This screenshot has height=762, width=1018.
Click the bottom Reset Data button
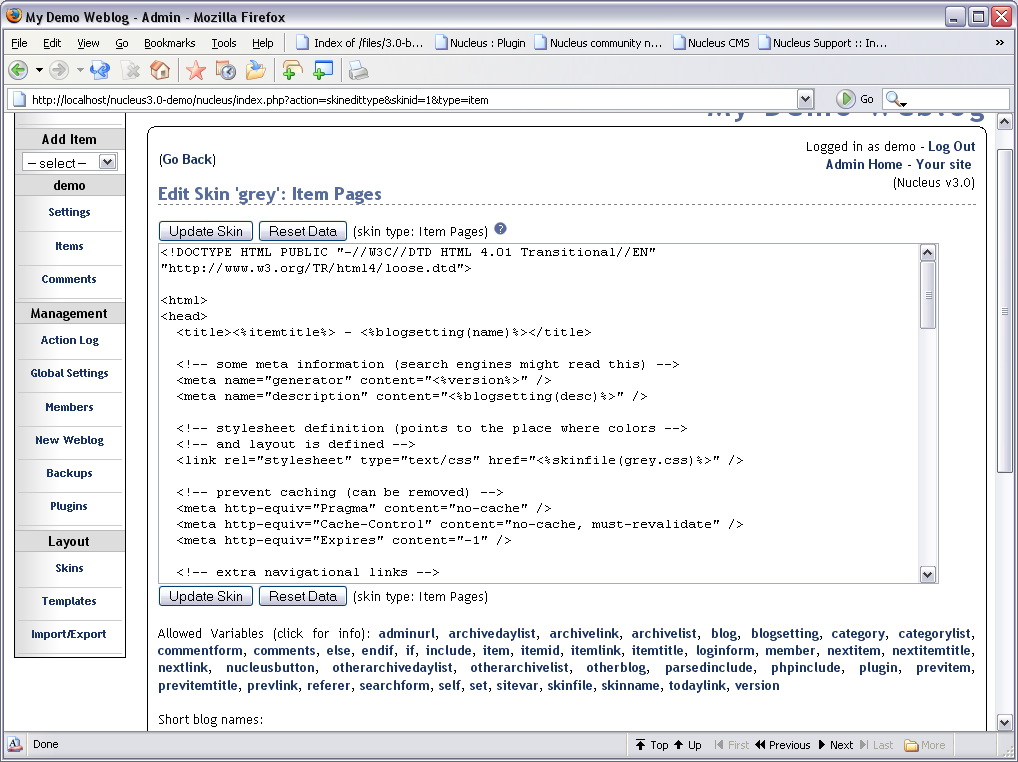click(303, 596)
